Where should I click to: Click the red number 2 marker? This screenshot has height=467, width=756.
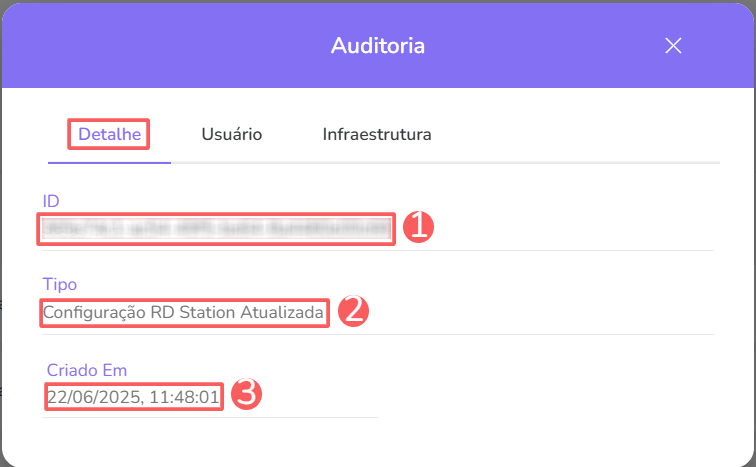[354, 312]
